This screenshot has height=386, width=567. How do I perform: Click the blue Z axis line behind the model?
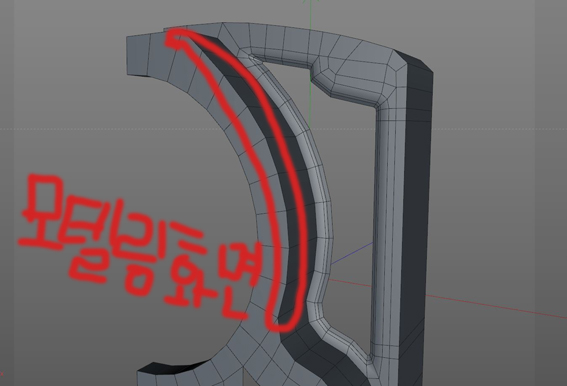click(351, 253)
